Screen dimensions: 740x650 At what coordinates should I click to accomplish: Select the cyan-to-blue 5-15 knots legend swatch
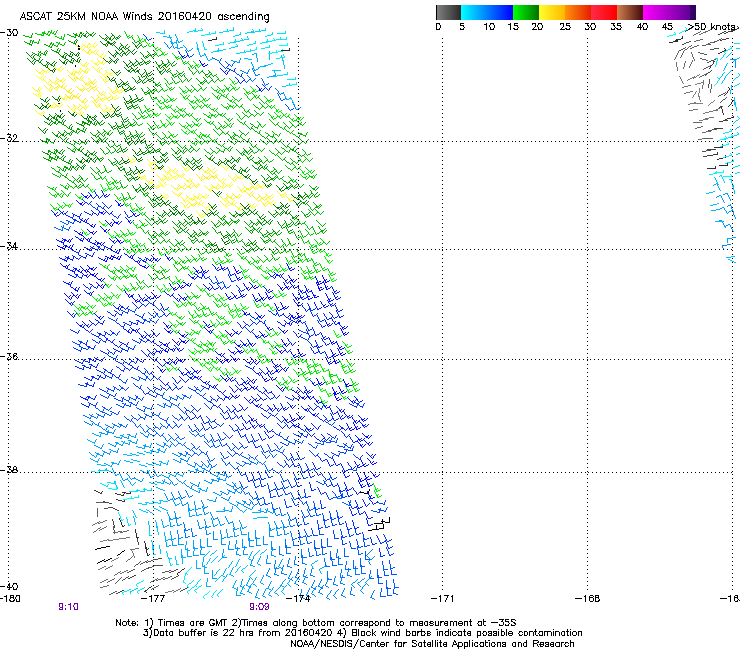[487, 12]
